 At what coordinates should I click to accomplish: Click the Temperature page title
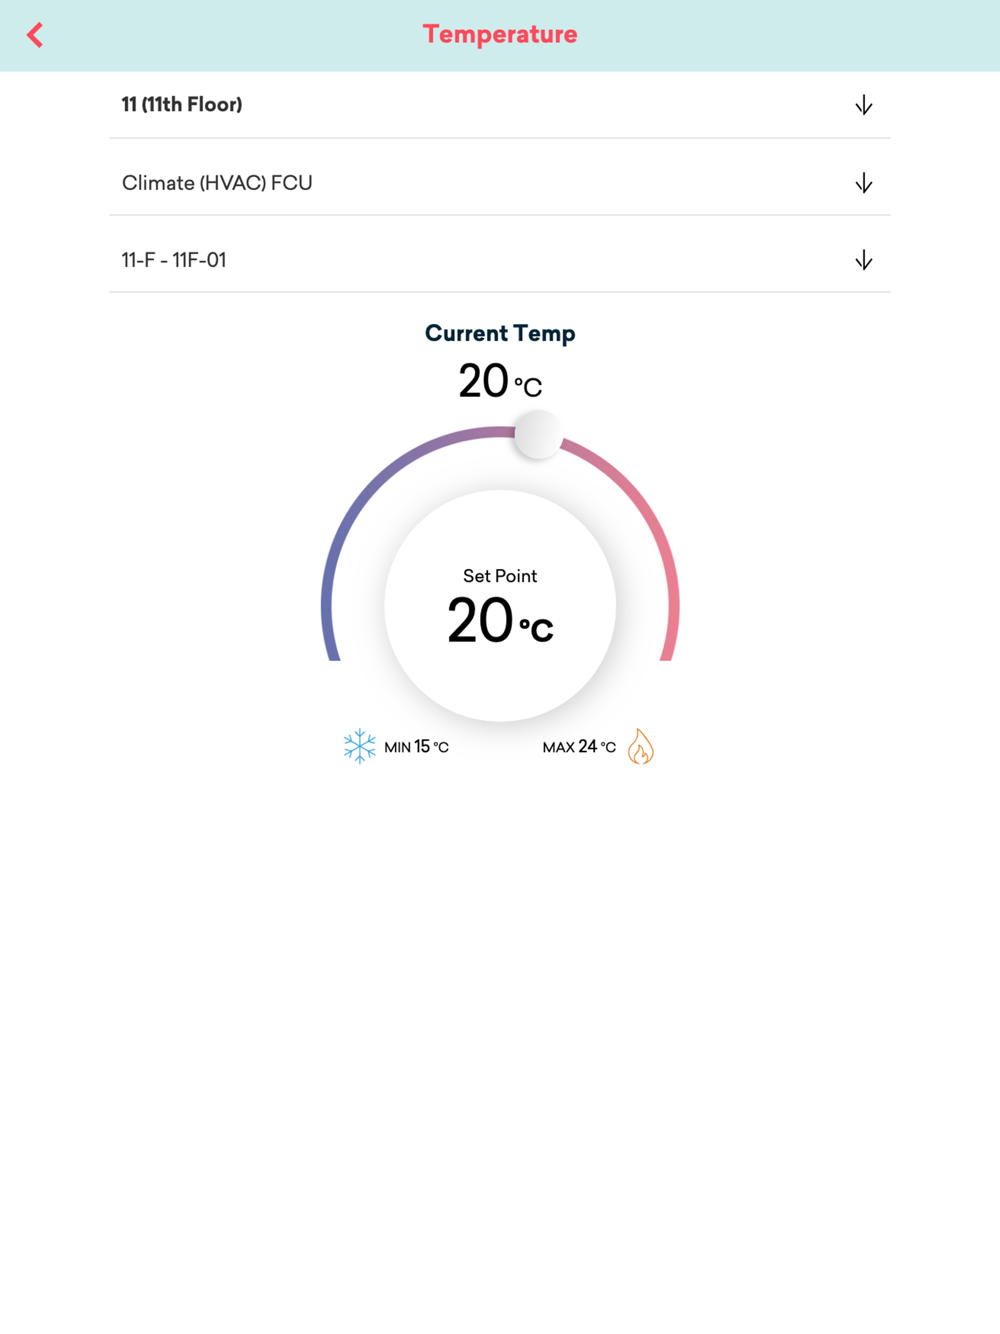click(500, 35)
